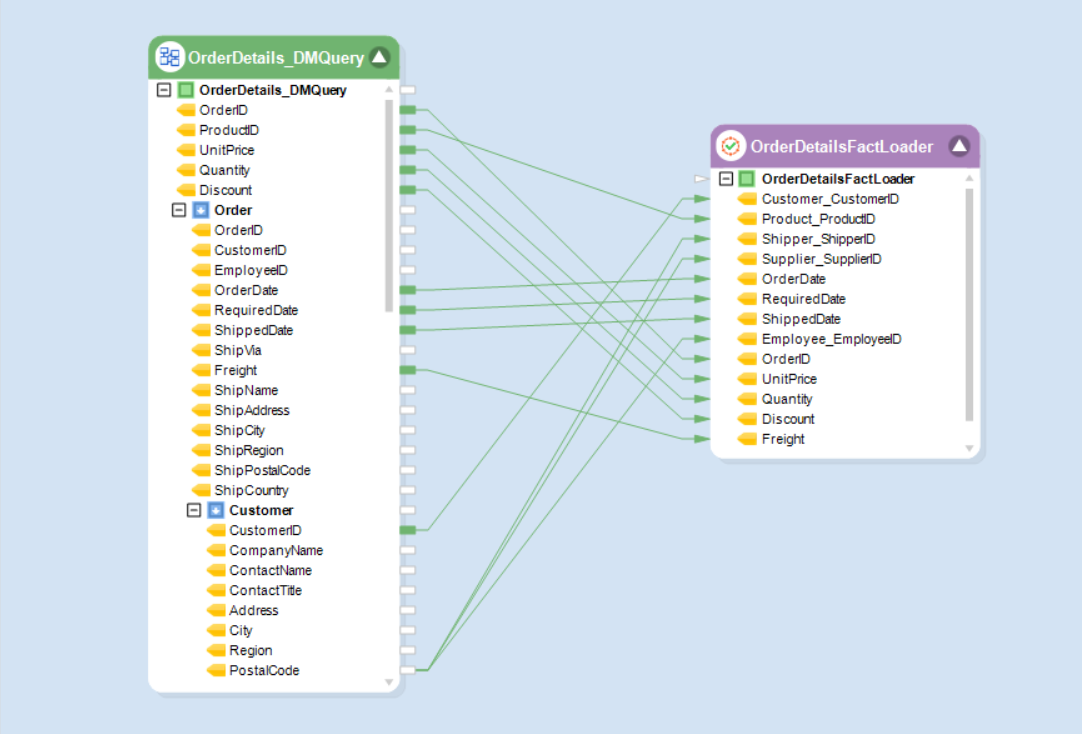Viewport: 1082px width, 734px height.
Task: Click the blue Order entity node icon
Action: tap(201, 210)
